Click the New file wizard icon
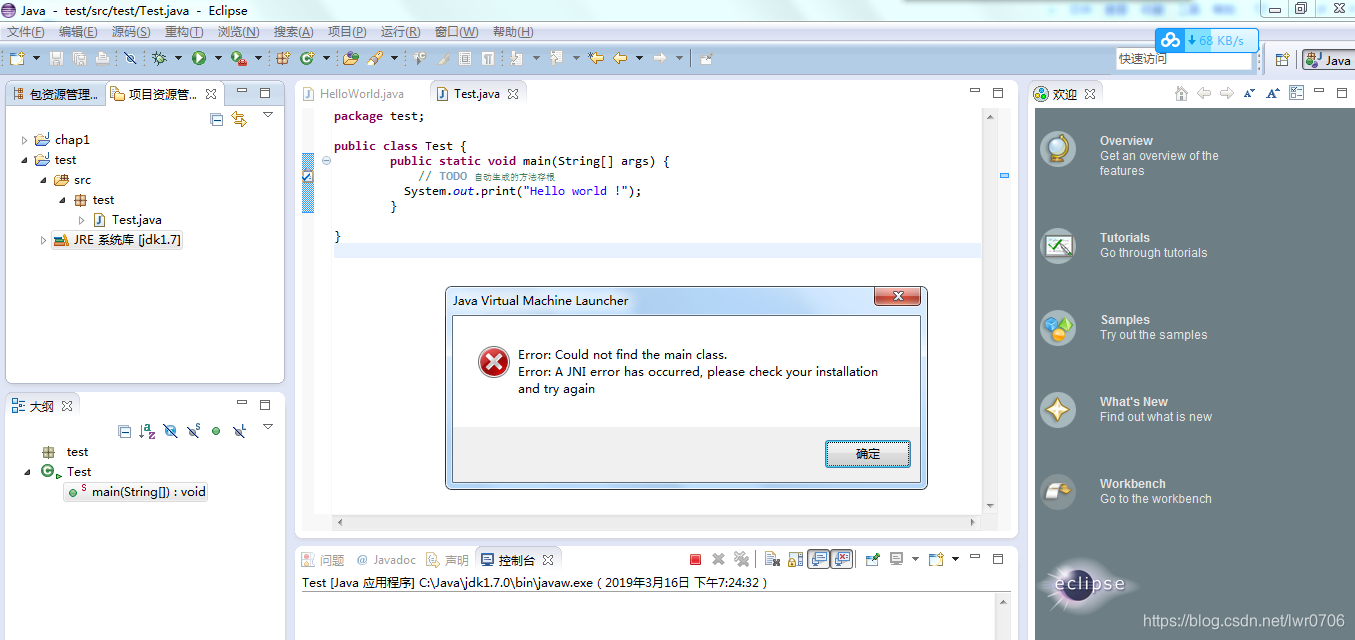1355x640 pixels. click(17, 59)
